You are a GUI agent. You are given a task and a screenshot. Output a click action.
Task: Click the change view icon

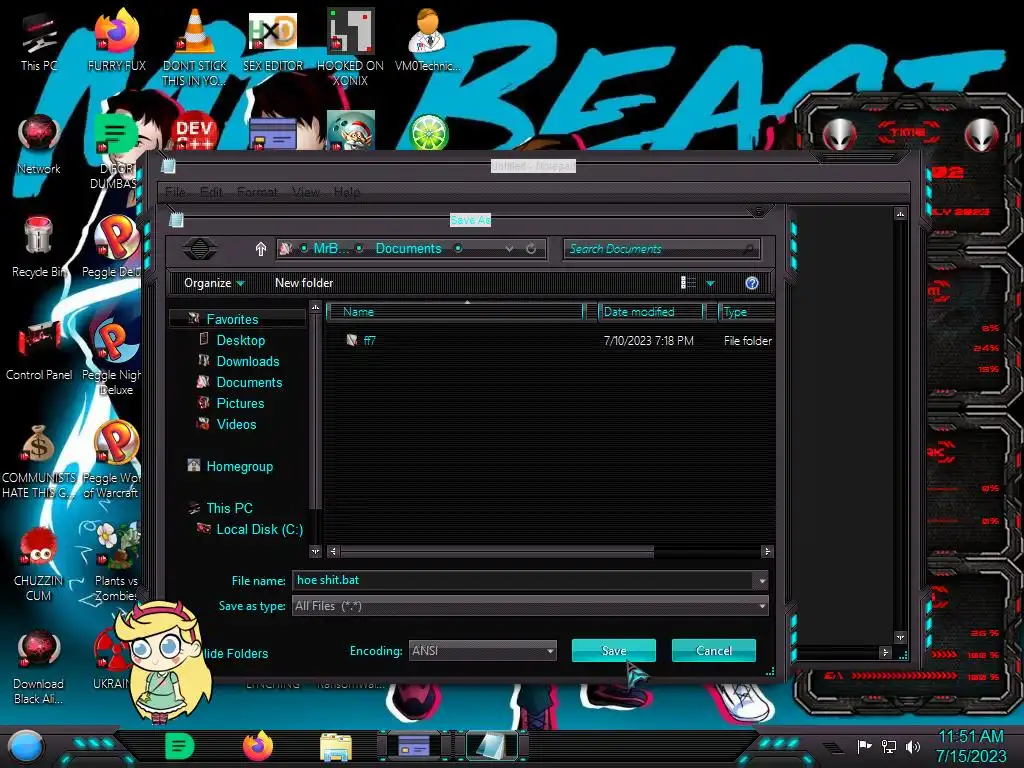click(688, 283)
